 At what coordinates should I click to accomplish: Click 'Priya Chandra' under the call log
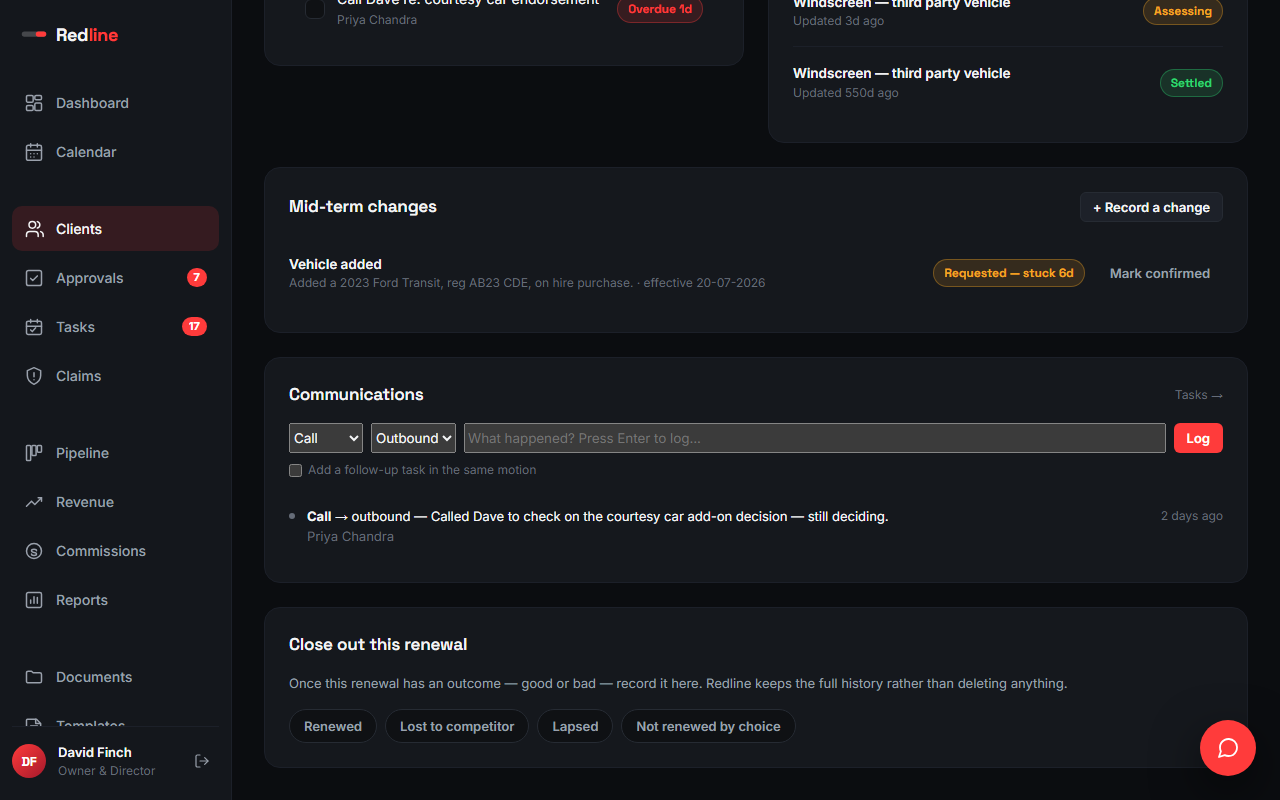tap(350, 536)
